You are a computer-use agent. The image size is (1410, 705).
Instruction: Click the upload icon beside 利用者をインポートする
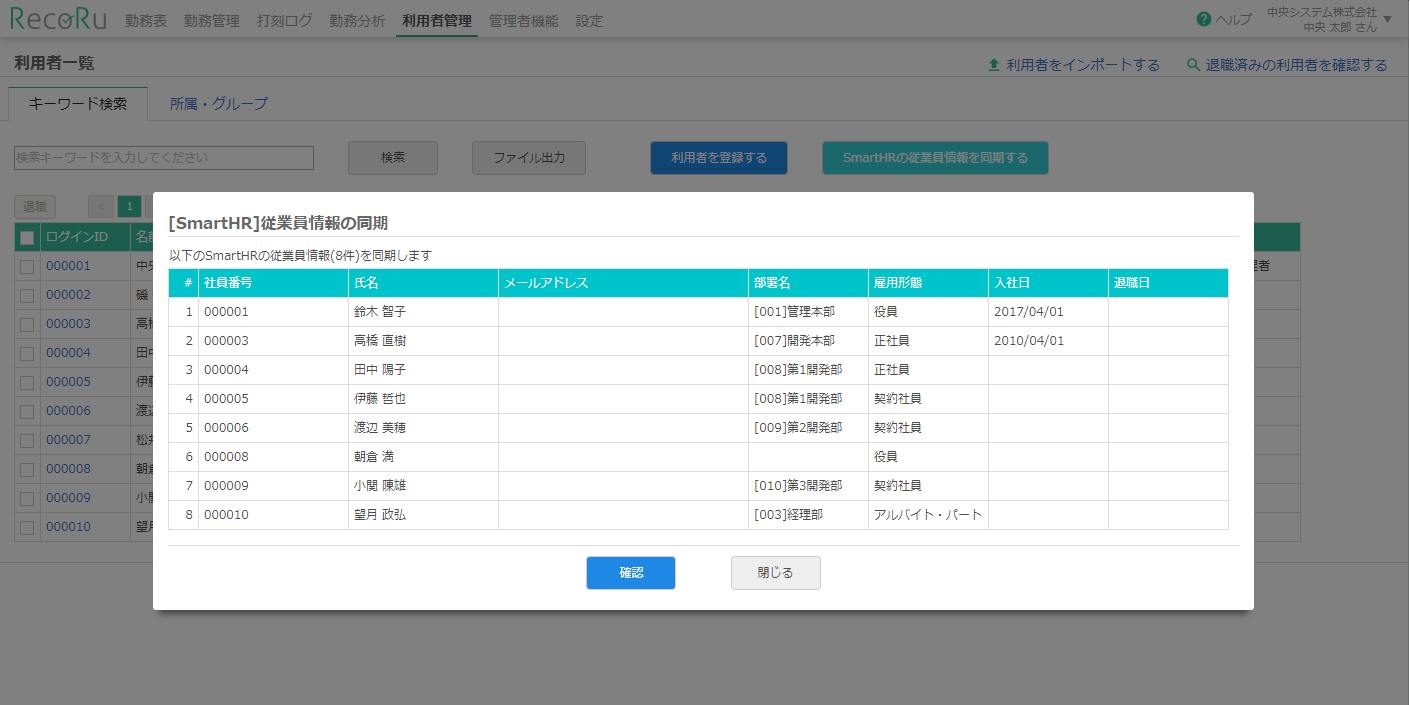[x=993, y=63]
